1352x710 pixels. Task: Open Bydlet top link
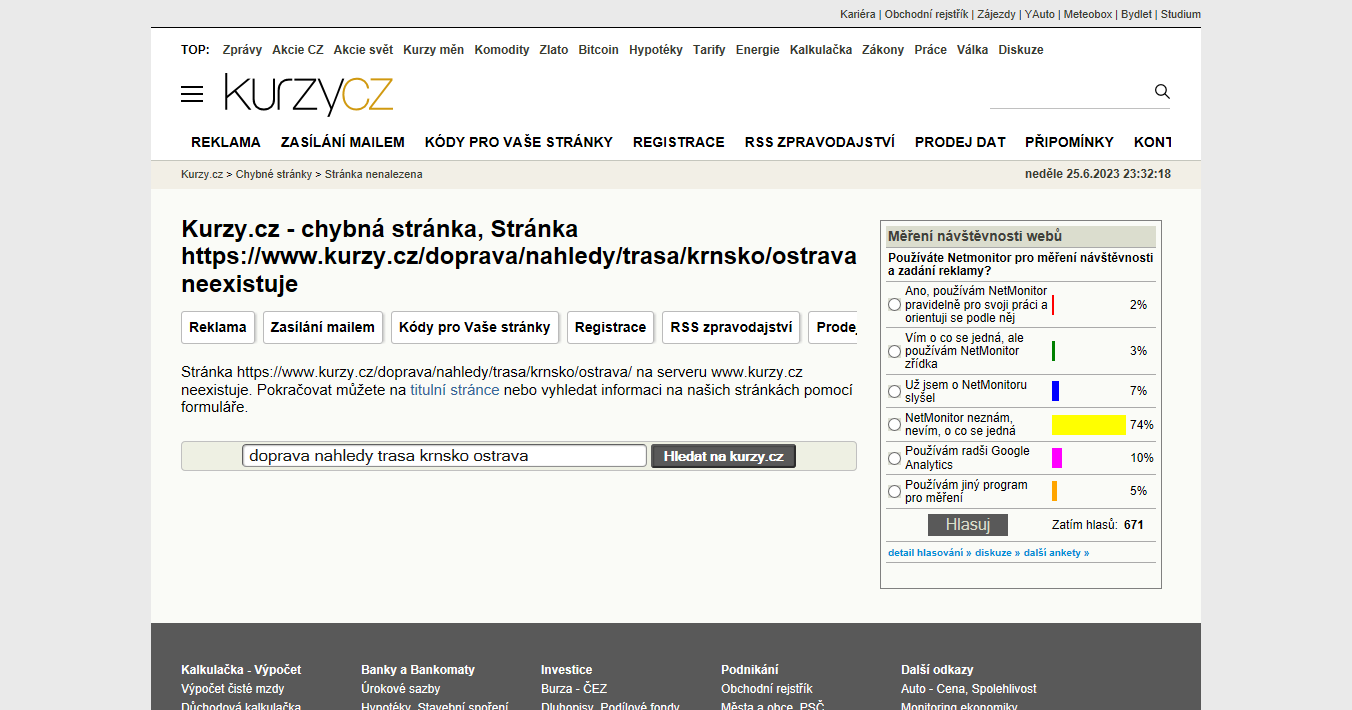pos(1136,14)
